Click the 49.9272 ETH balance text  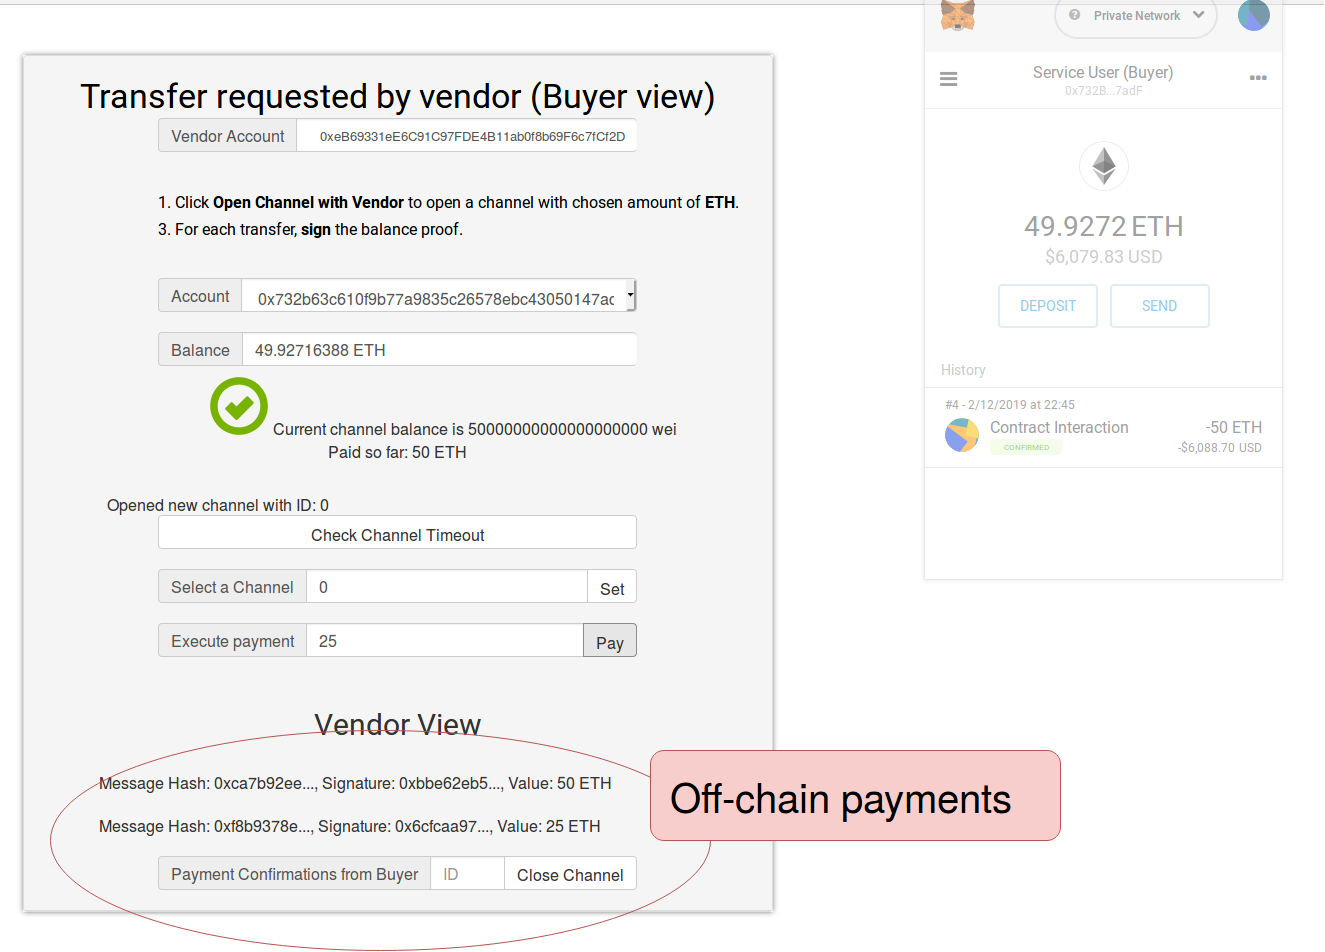click(1104, 227)
